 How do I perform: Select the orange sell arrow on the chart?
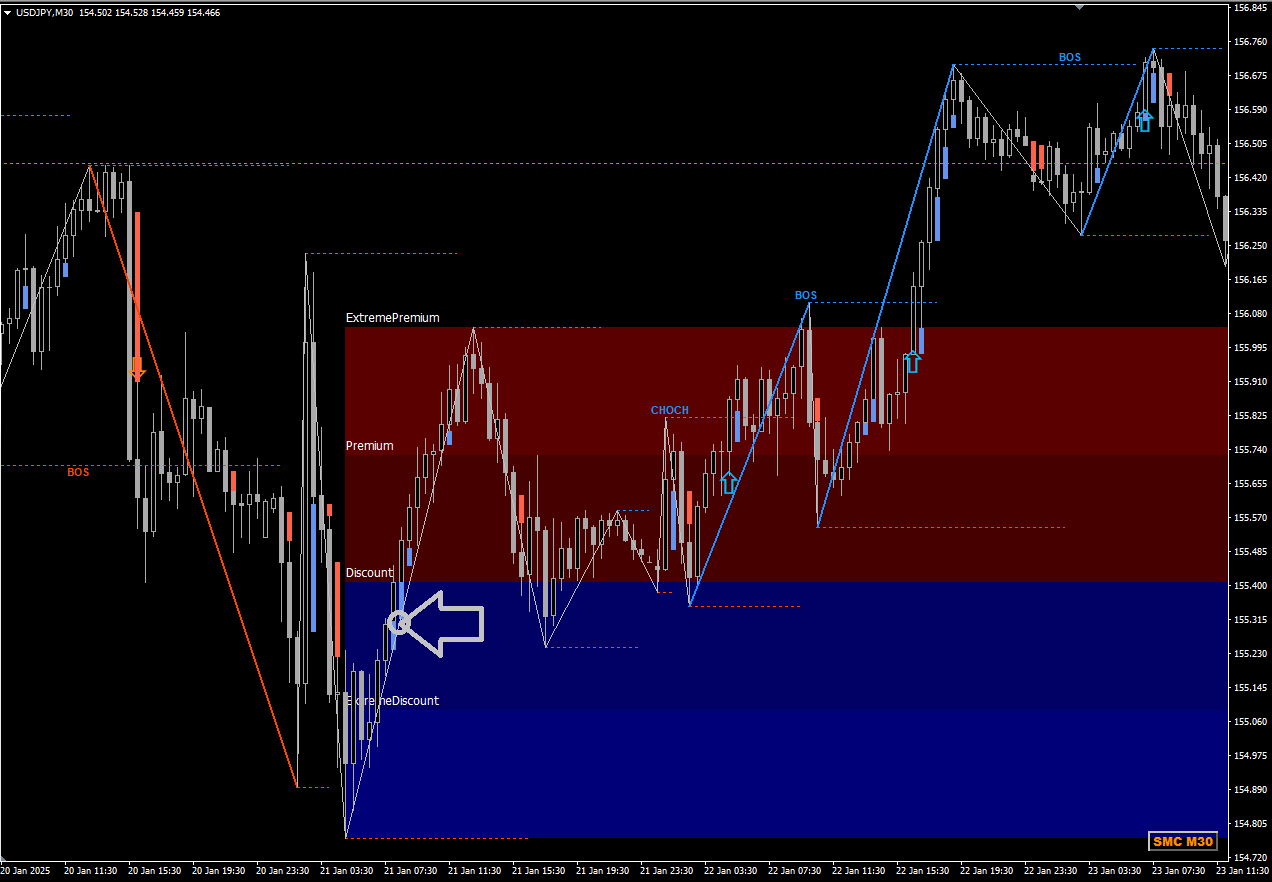tap(137, 368)
